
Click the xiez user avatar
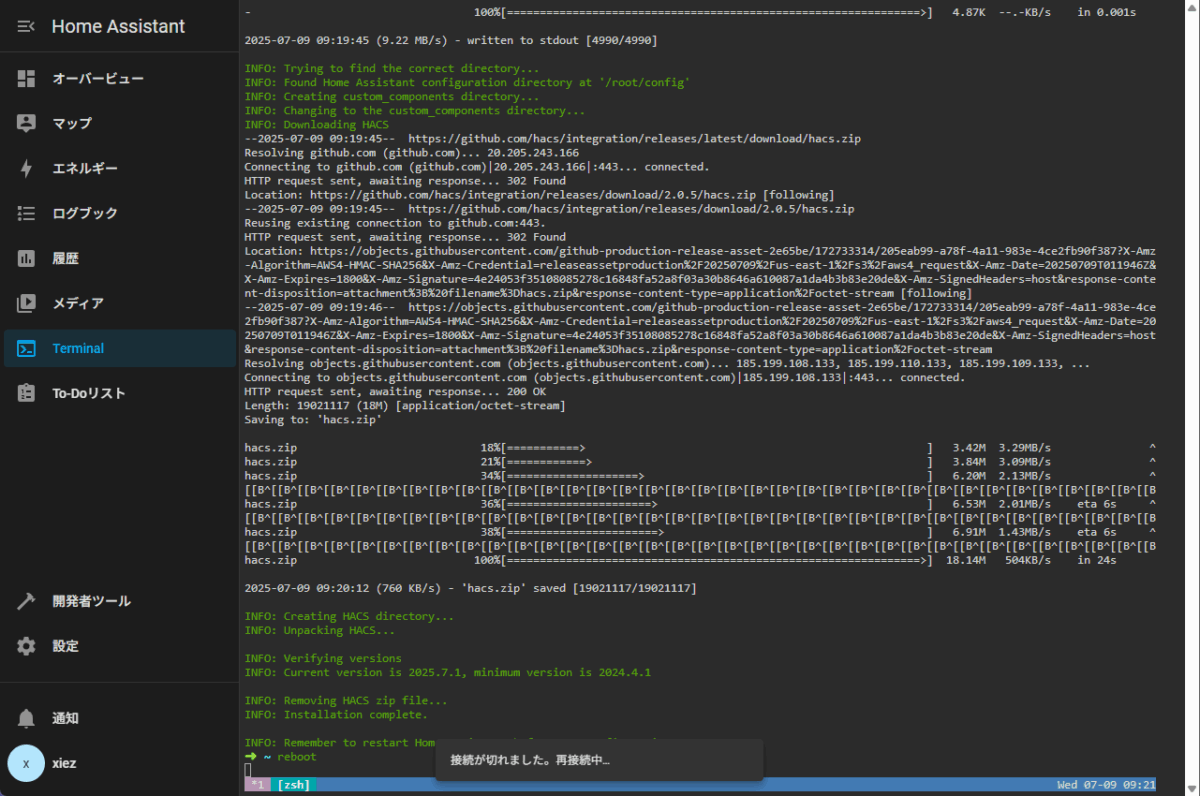pos(26,763)
